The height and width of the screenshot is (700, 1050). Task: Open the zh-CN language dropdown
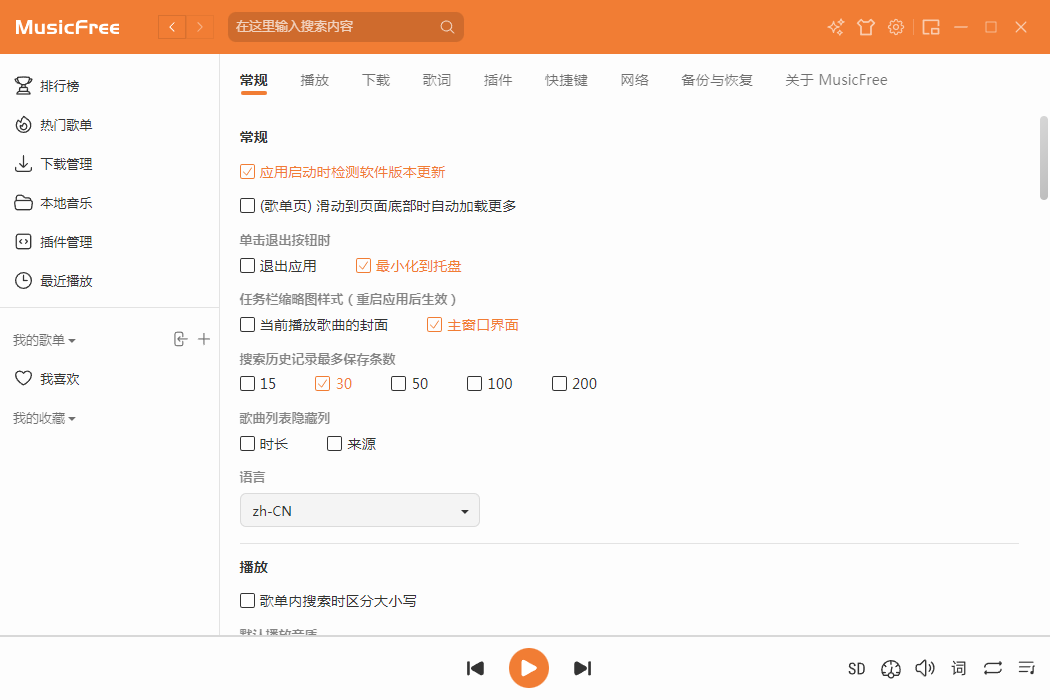pos(360,510)
